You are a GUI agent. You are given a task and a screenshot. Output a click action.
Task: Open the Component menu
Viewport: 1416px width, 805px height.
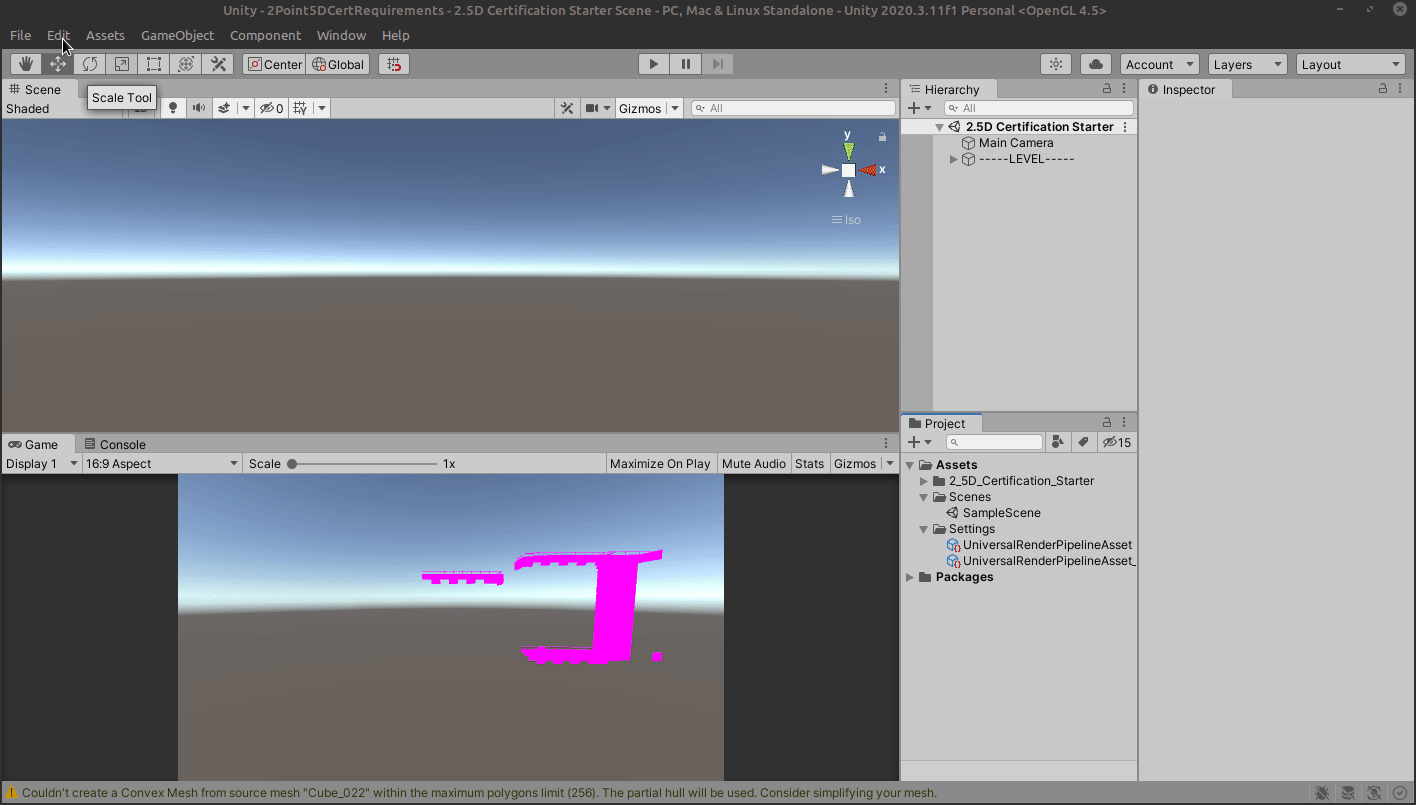(265, 35)
